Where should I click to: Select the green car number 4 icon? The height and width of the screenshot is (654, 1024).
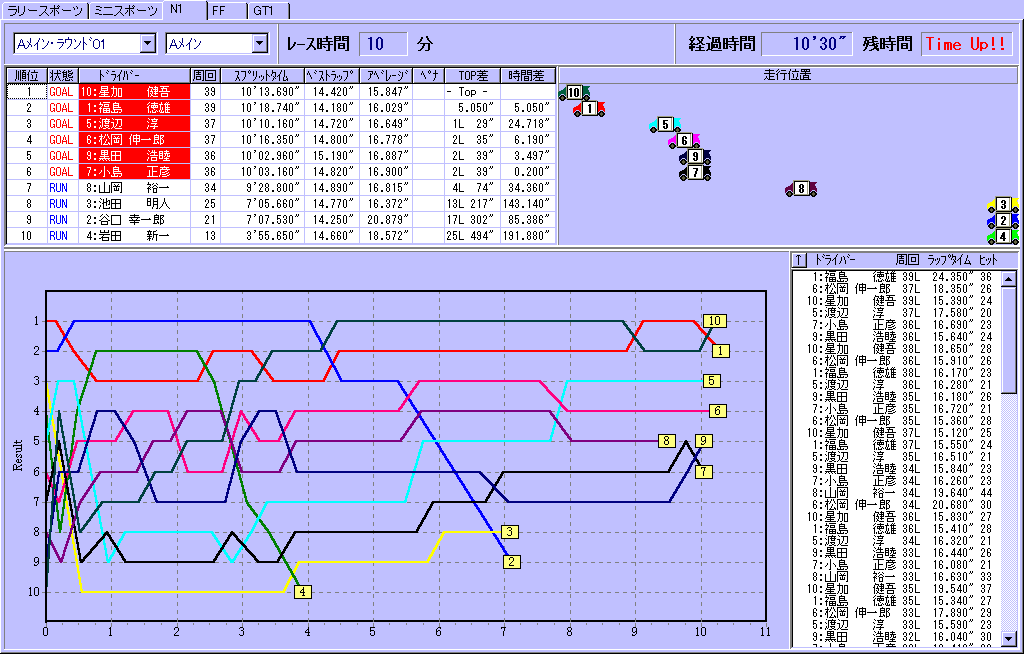point(1002,237)
